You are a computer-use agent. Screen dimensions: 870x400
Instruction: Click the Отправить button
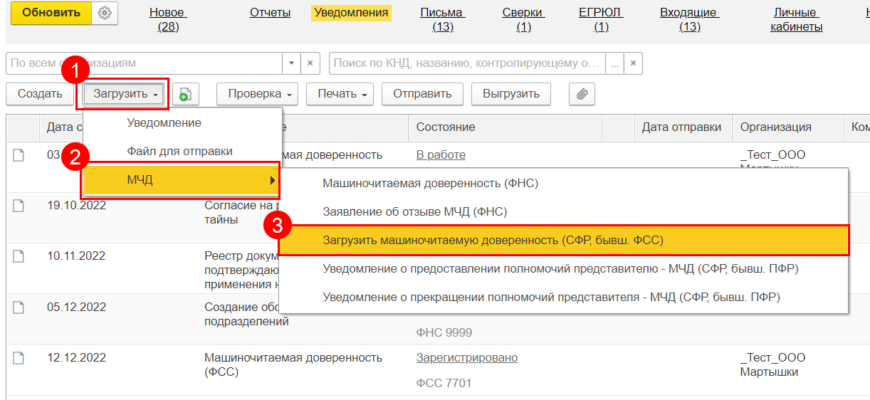click(x=422, y=94)
